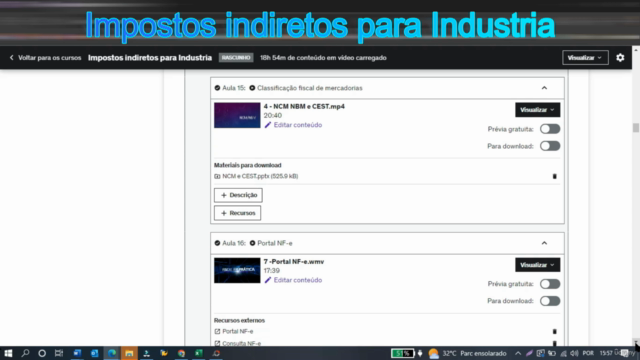This screenshot has width=640, height=360.
Task: Open the volume control in system tray
Action: tap(574, 353)
